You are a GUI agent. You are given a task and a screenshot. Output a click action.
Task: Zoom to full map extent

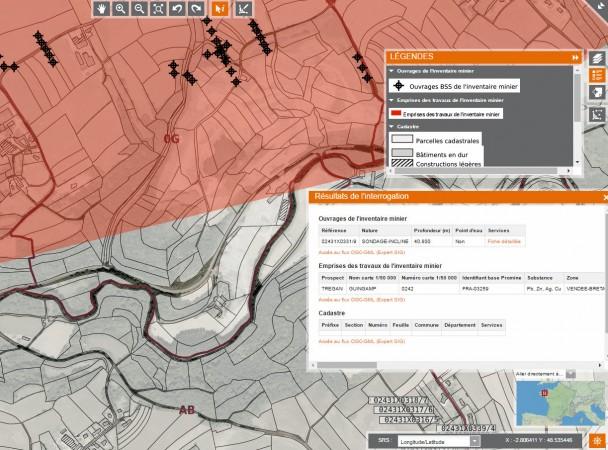click(x=159, y=8)
